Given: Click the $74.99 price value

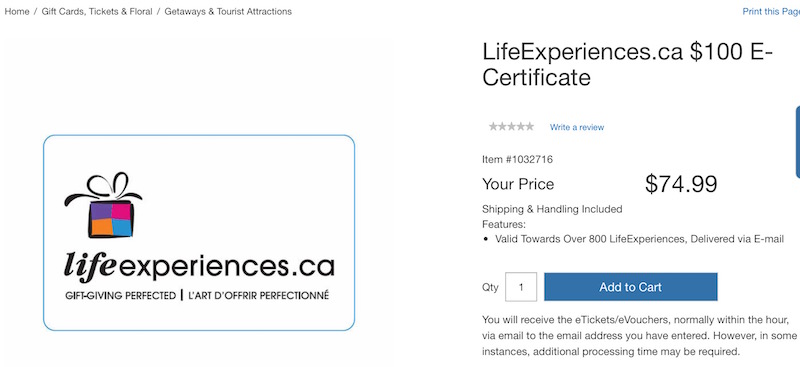Looking at the screenshot, I should pos(681,184).
